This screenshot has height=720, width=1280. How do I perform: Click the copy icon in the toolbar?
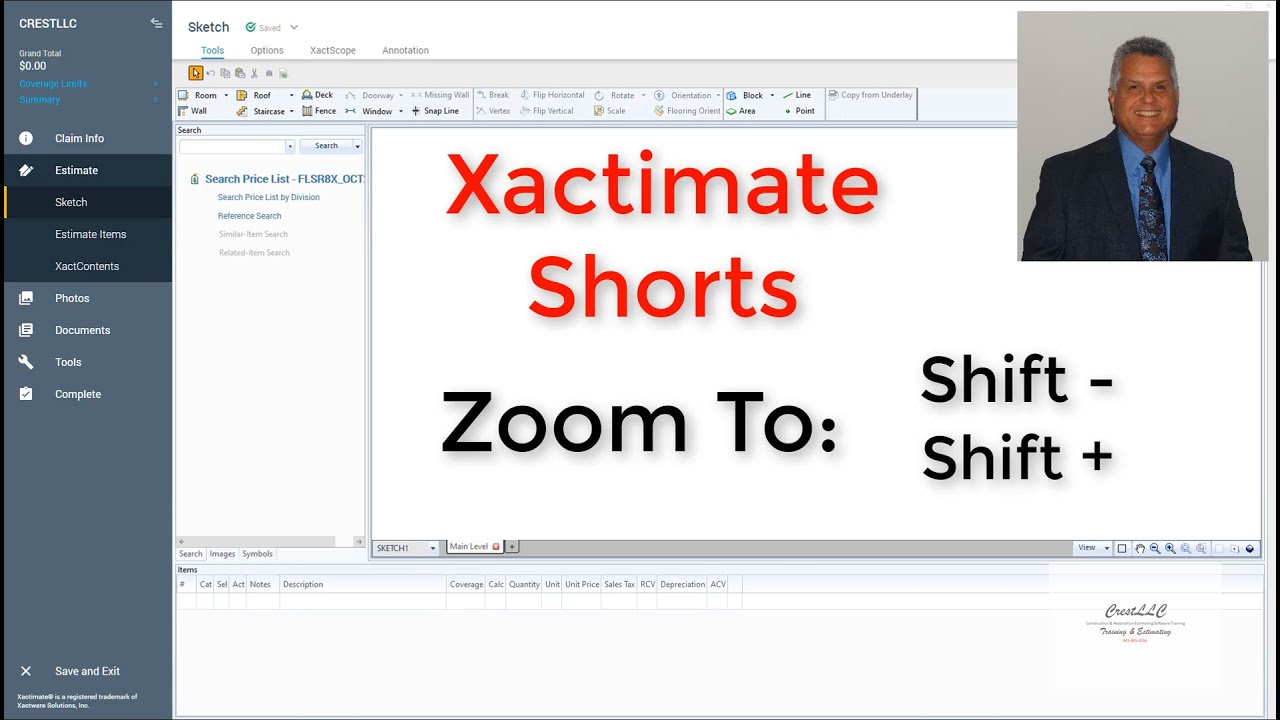(x=225, y=73)
